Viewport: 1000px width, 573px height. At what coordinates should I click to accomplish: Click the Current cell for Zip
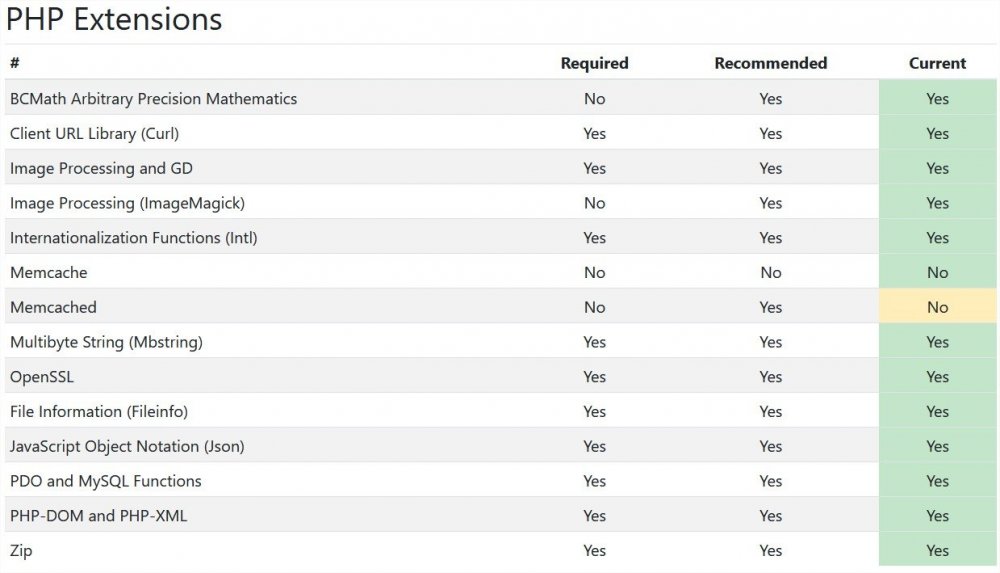(x=937, y=550)
